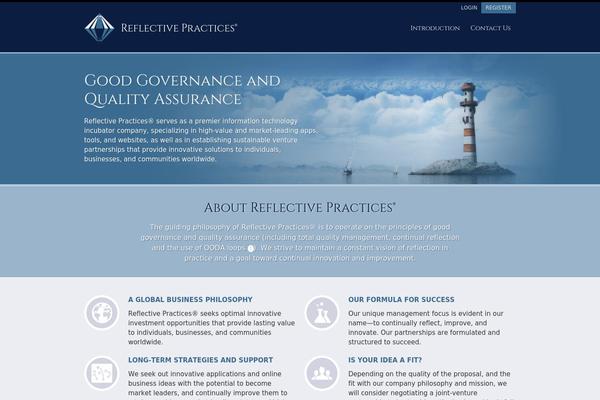
Task: Click the flask icon for Formula for Success
Action: tap(321, 313)
